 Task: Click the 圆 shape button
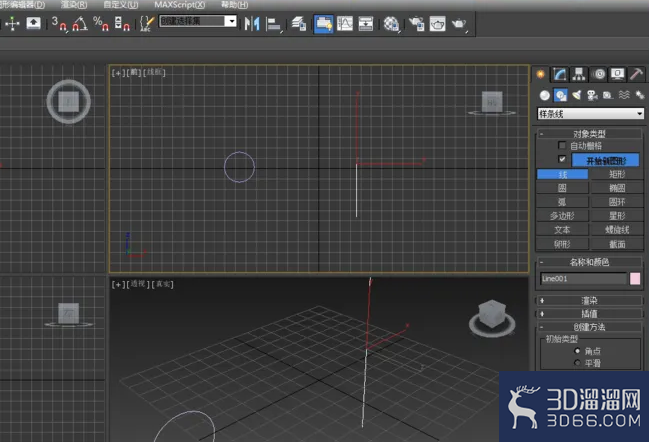click(562, 188)
